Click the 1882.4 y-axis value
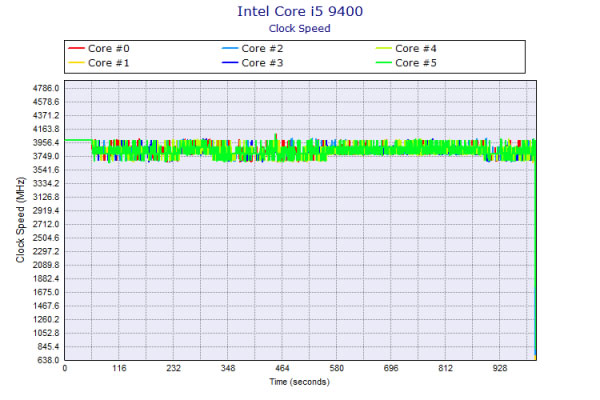 coord(46,279)
